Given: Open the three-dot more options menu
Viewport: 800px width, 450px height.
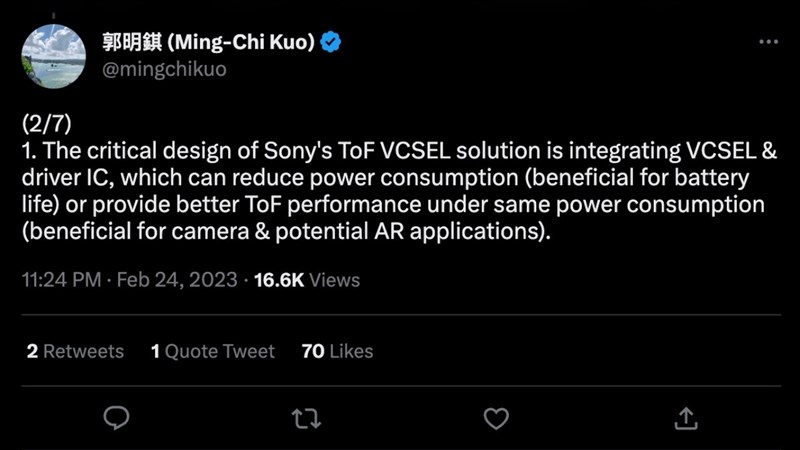Looking at the screenshot, I should (768, 41).
